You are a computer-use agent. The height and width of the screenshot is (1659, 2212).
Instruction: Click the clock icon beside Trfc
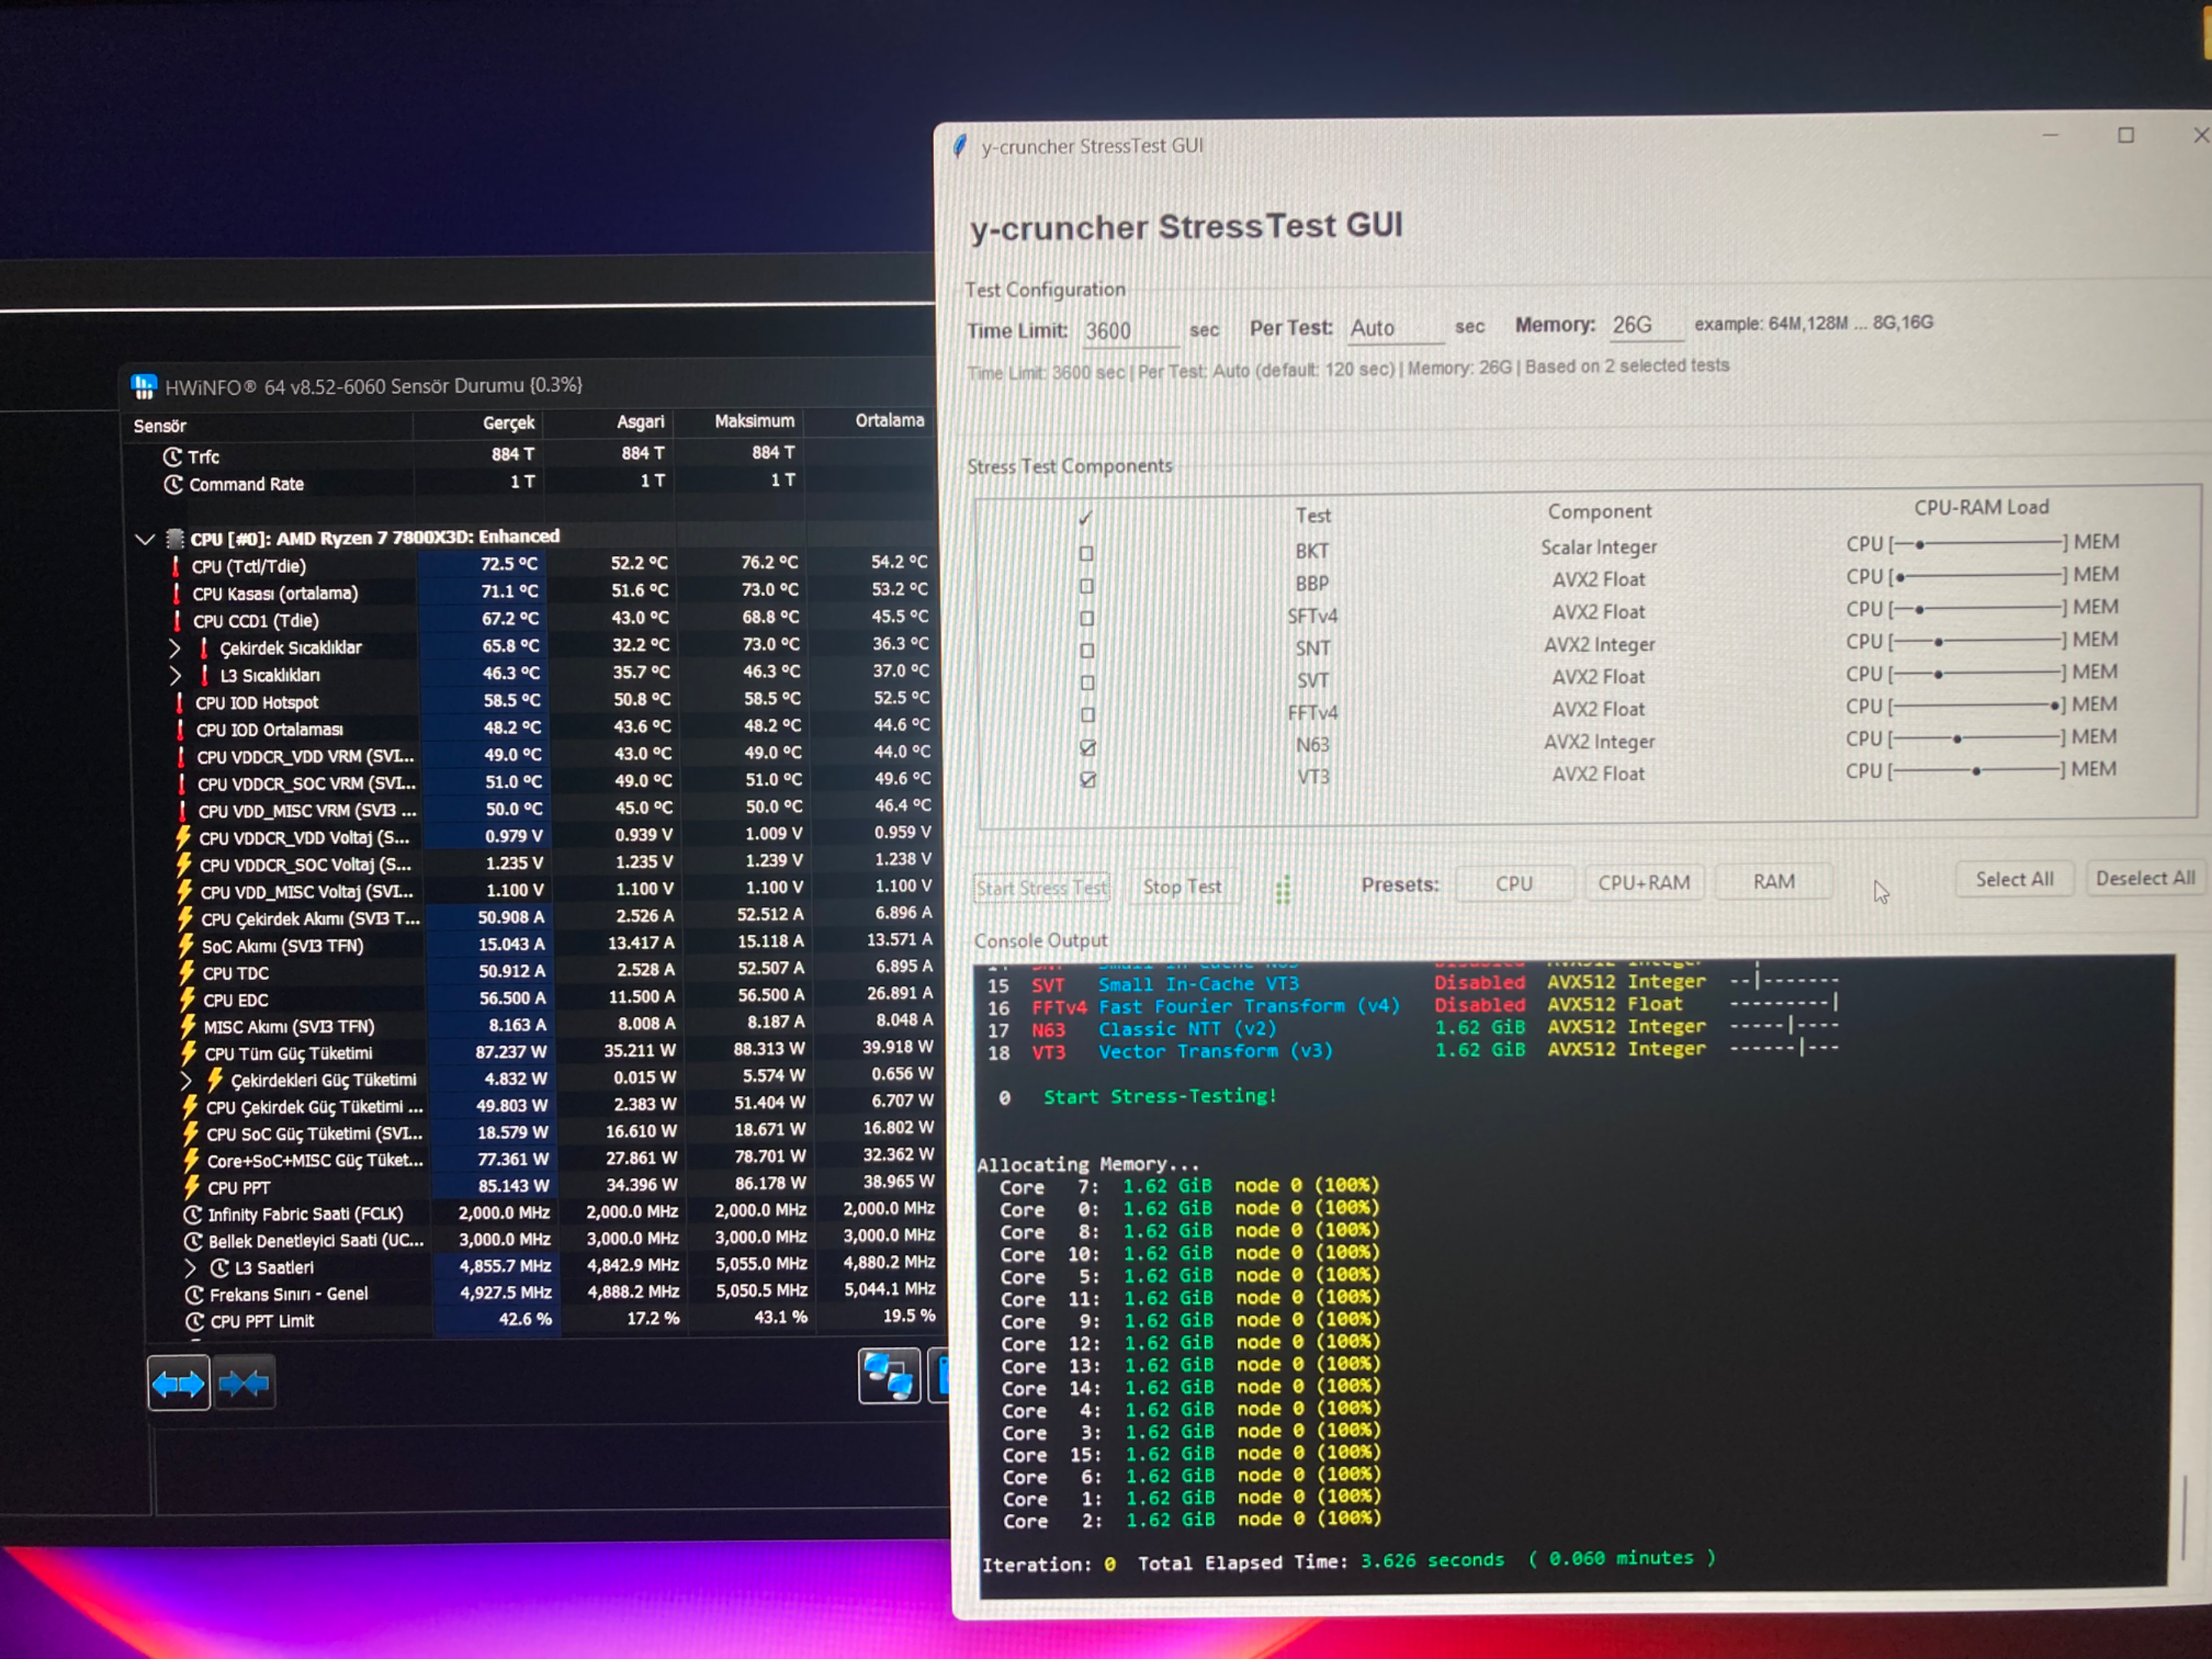[172, 457]
